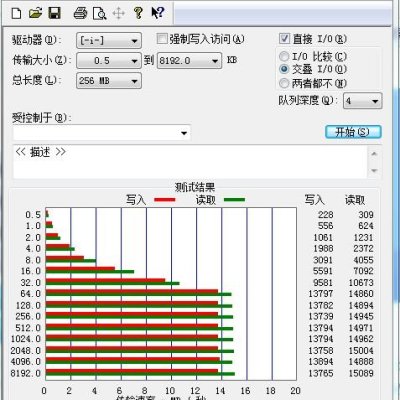This screenshot has height=400, width=400.
Task: Click inside the 描述 description text box
Action: 190,162
